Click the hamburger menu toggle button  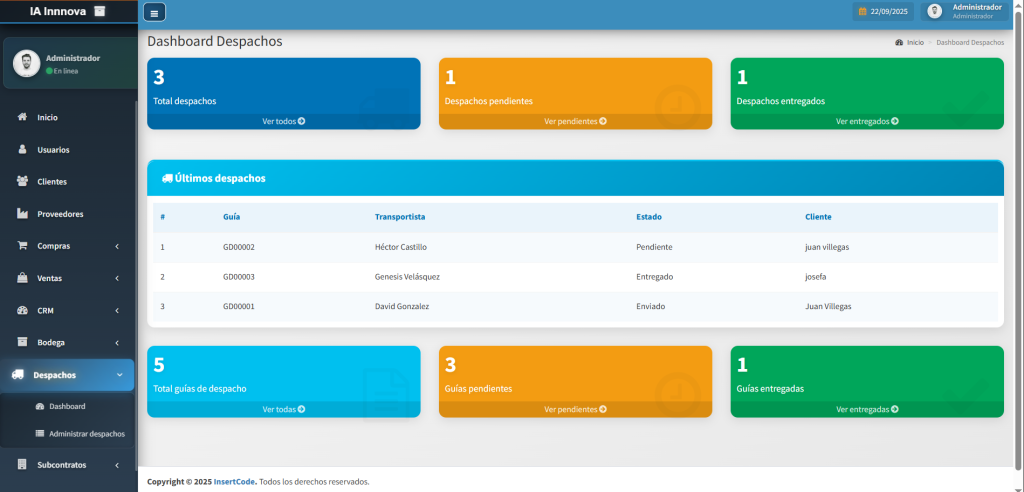(x=155, y=12)
